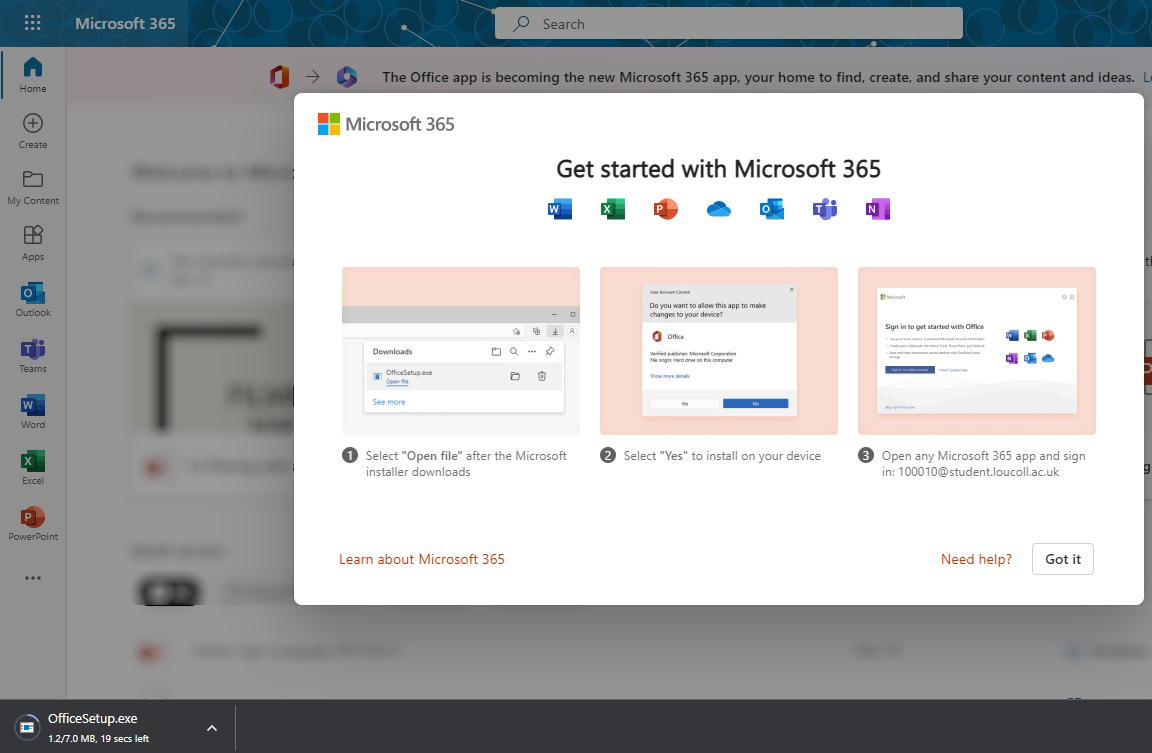This screenshot has height=753, width=1152.
Task: Launch Excel from the sidebar
Action: pos(33,467)
